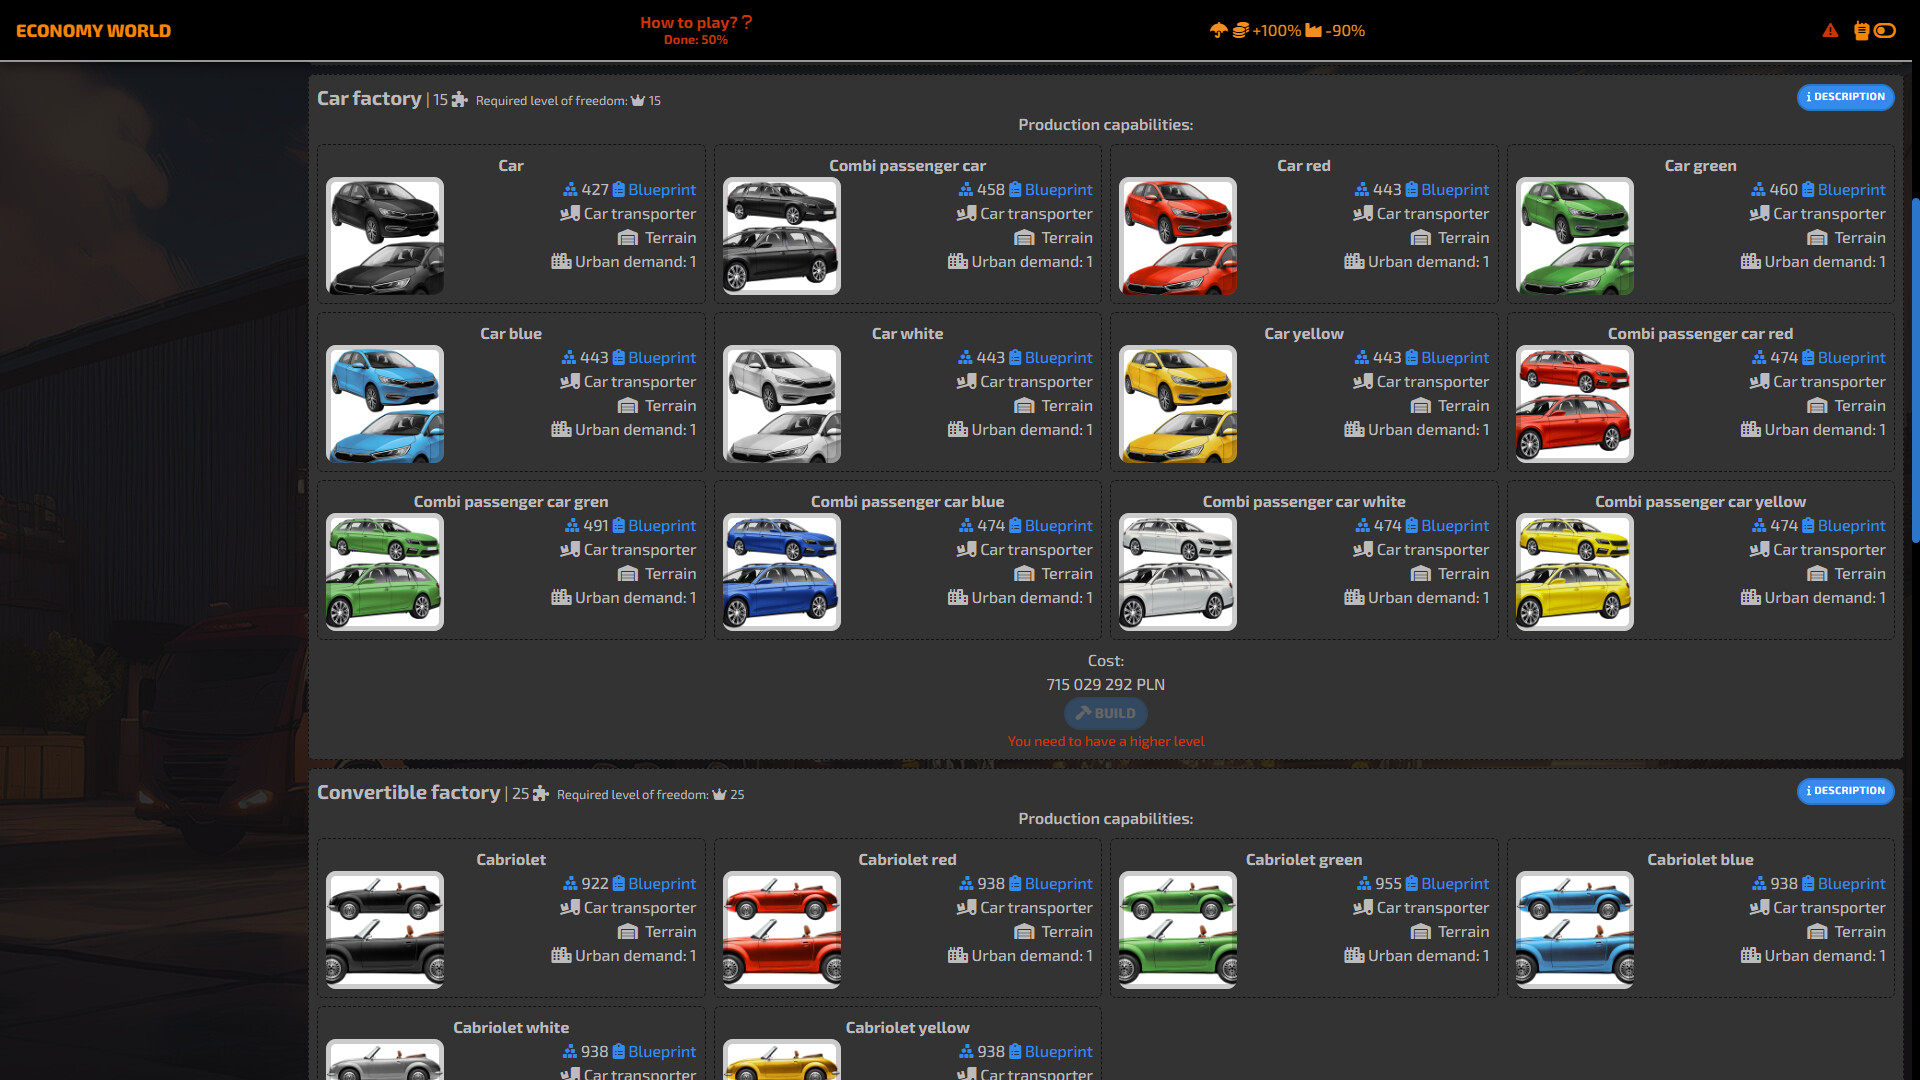
Task: Open the Blueprint for the Car product
Action: coord(656,189)
